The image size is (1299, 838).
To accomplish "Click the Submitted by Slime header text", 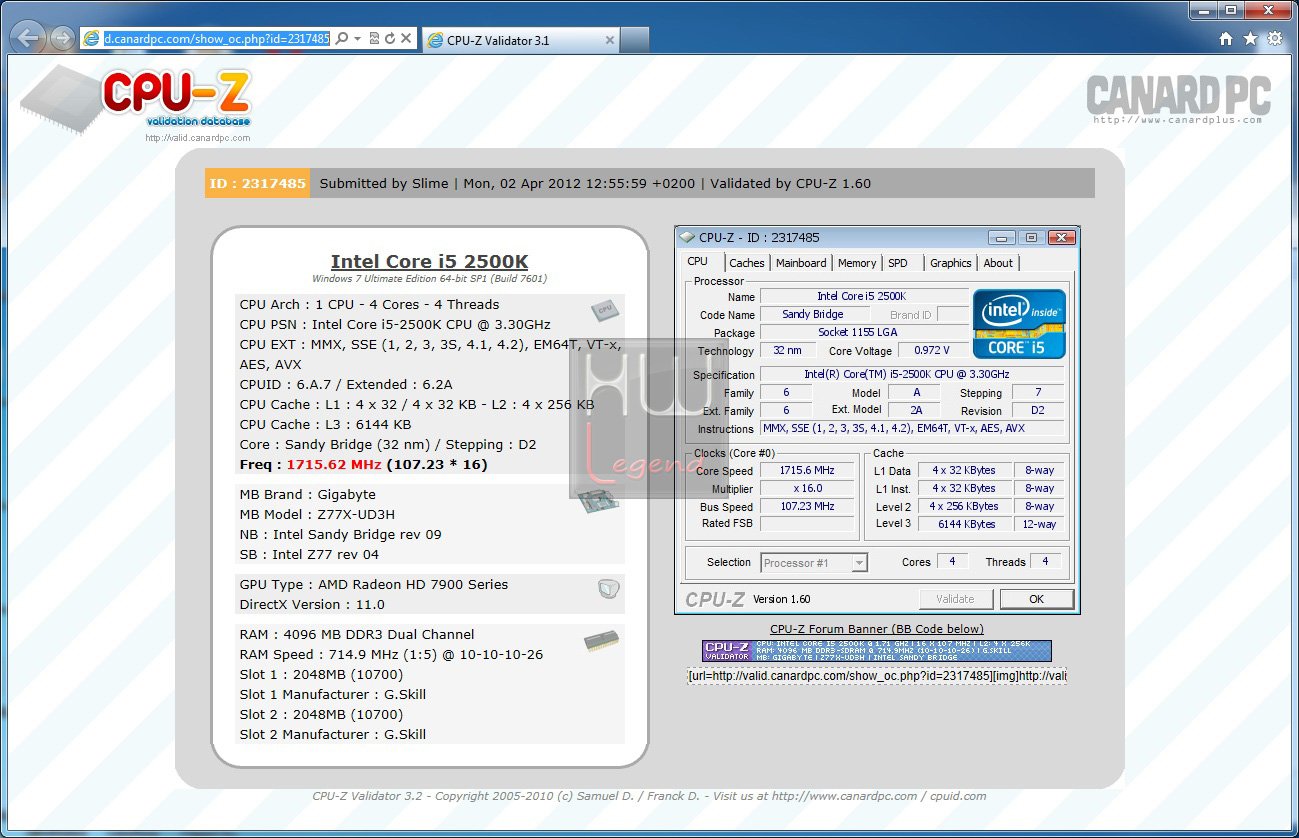I will click(x=382, y=183).
